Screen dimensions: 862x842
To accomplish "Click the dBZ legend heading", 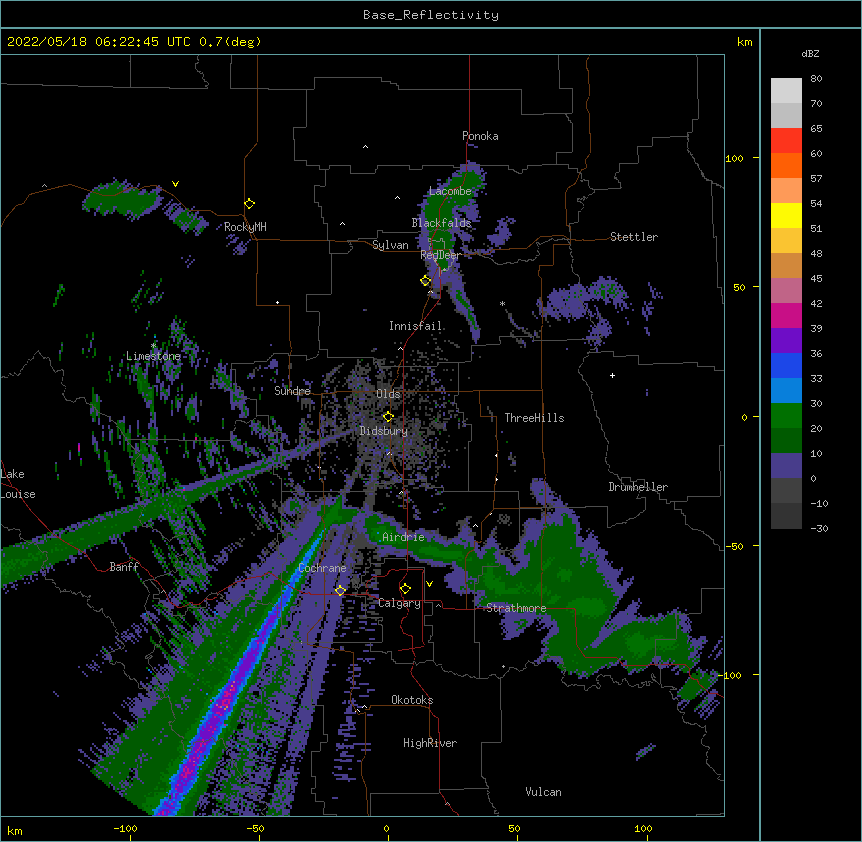I will coord(810,53).
